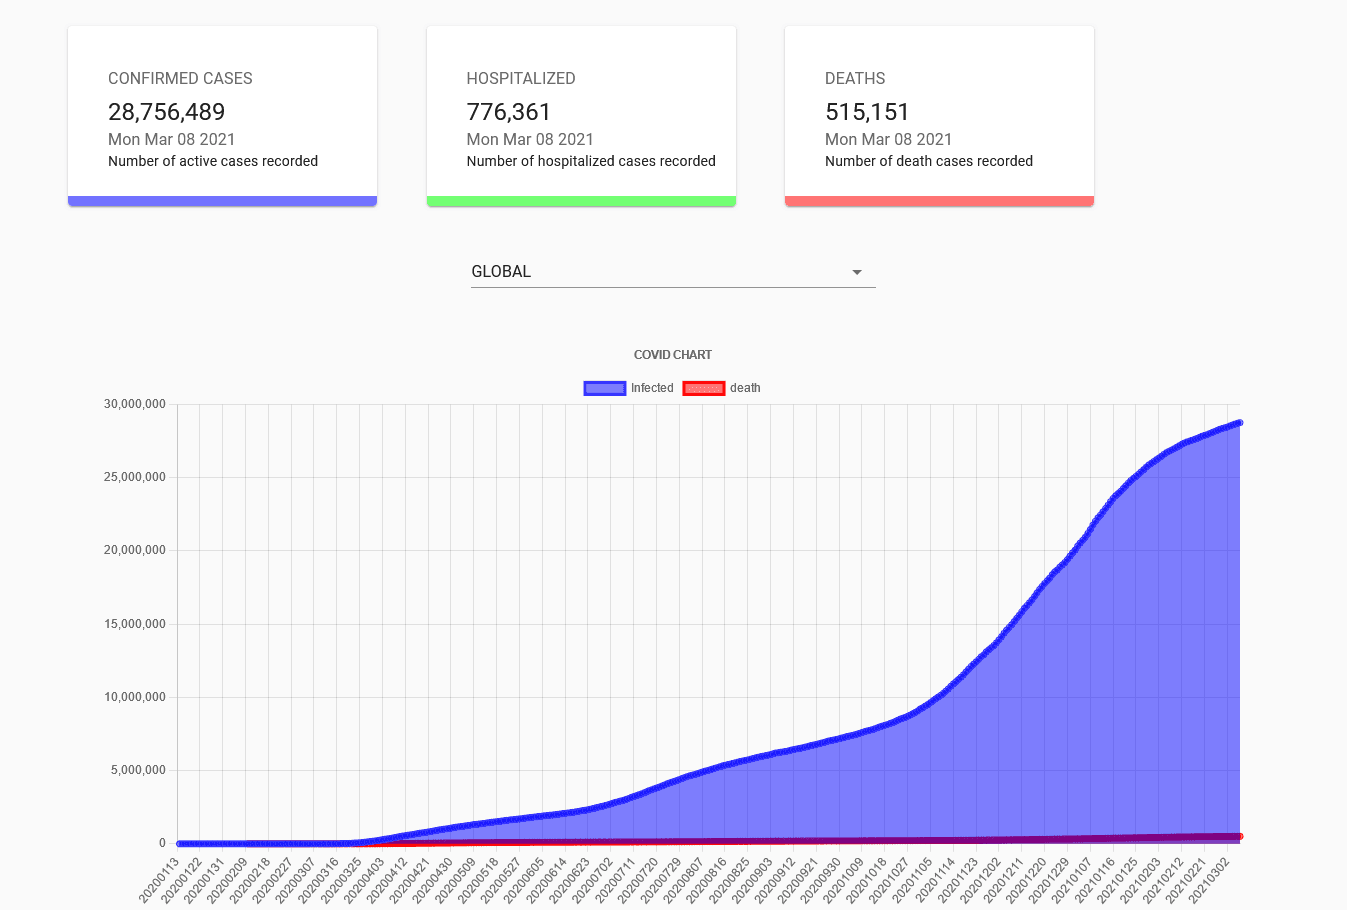Viewport: 1347px width, 910px height.
Task: Click the 10,000,000 y-axis label
Action: 135,697
